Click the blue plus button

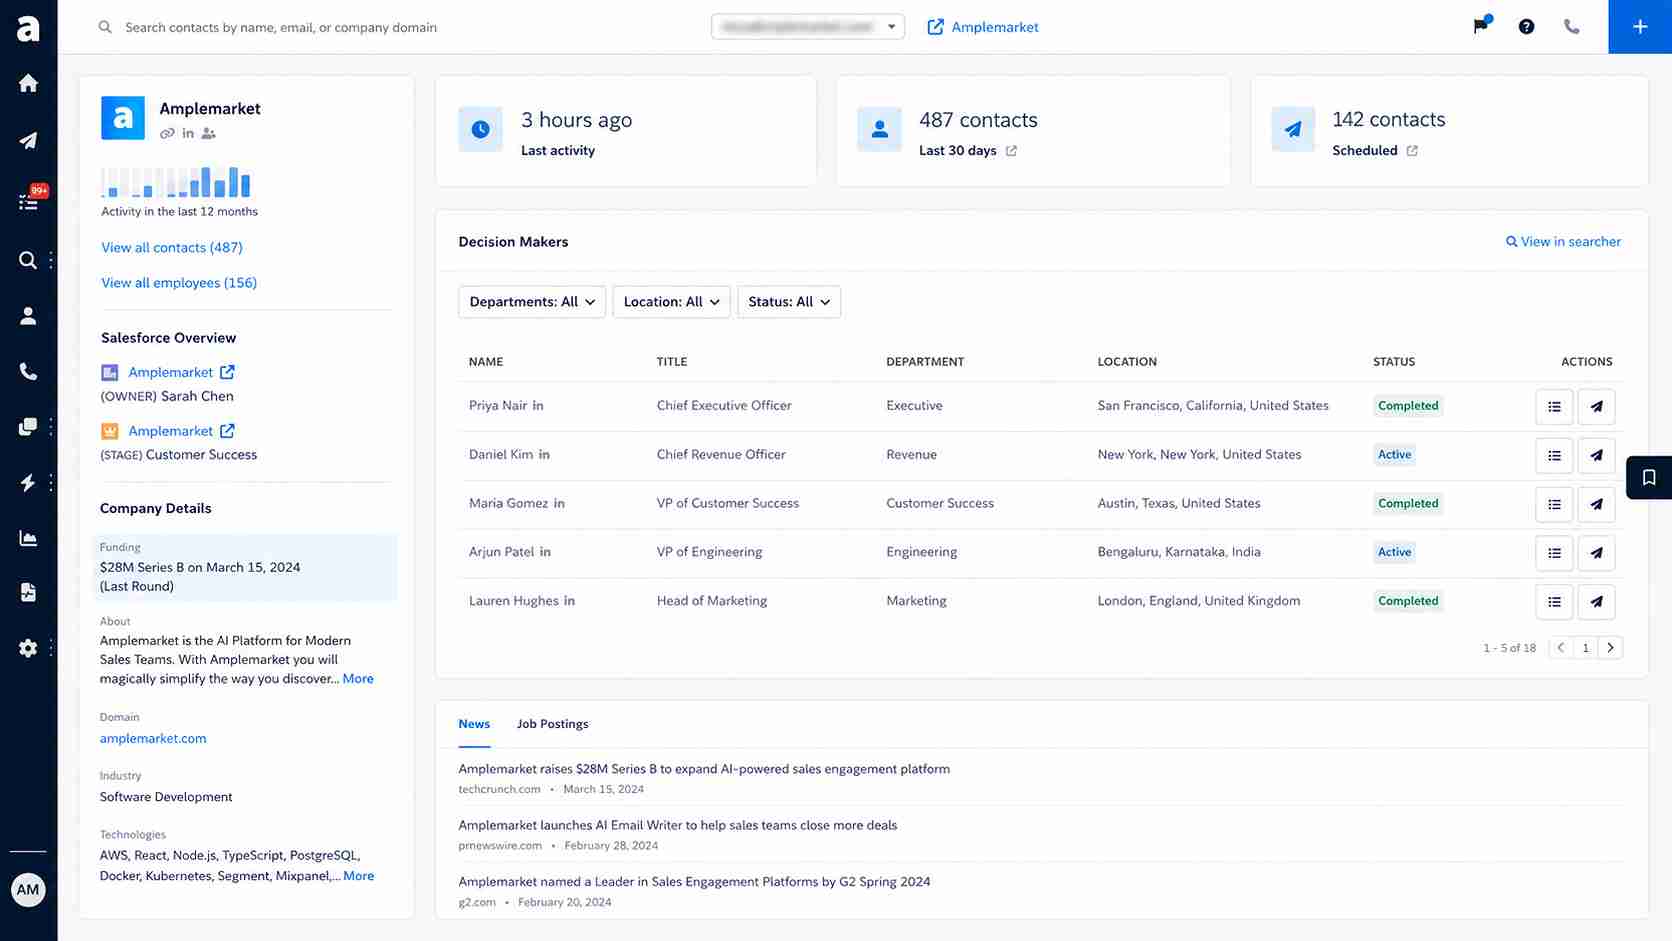click(x=1640, y=27)
